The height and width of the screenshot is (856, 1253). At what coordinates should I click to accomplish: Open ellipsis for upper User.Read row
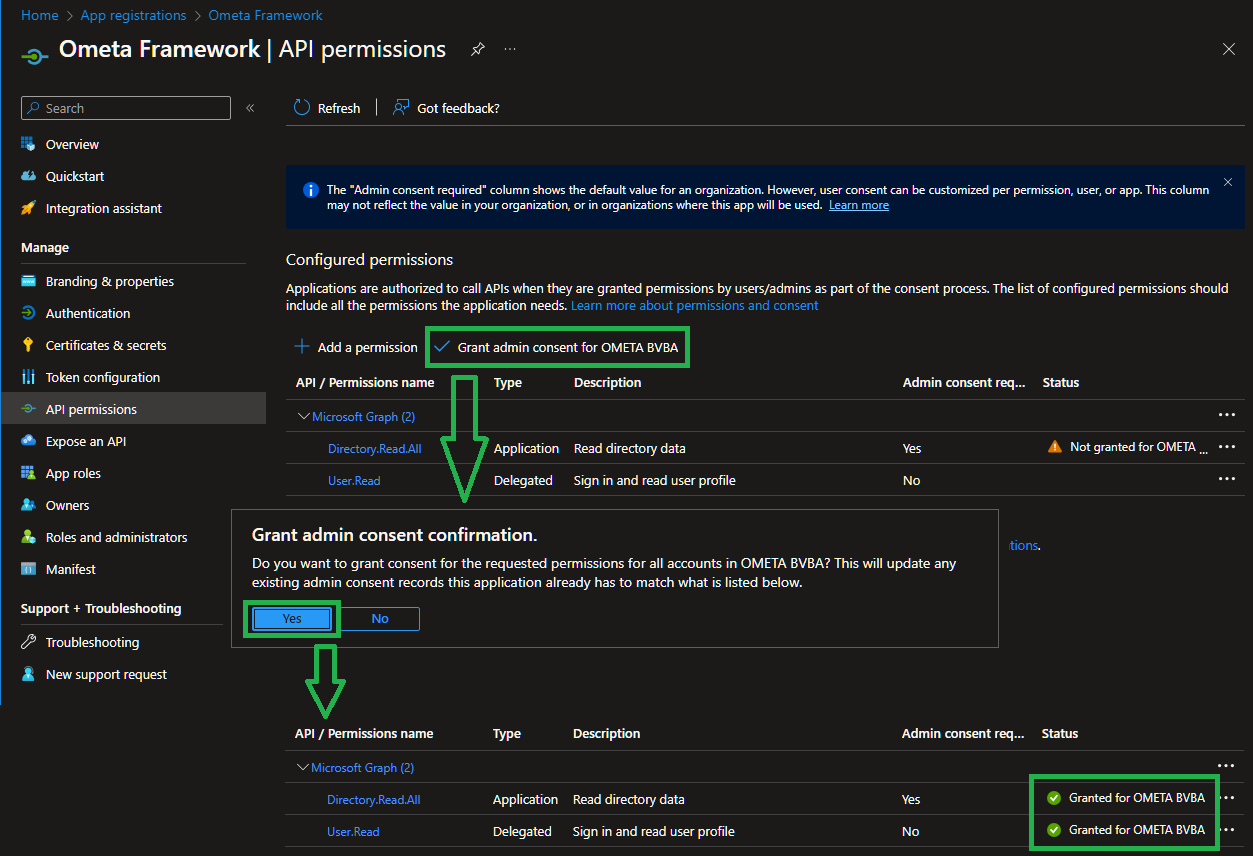(x=1227, y=479)
